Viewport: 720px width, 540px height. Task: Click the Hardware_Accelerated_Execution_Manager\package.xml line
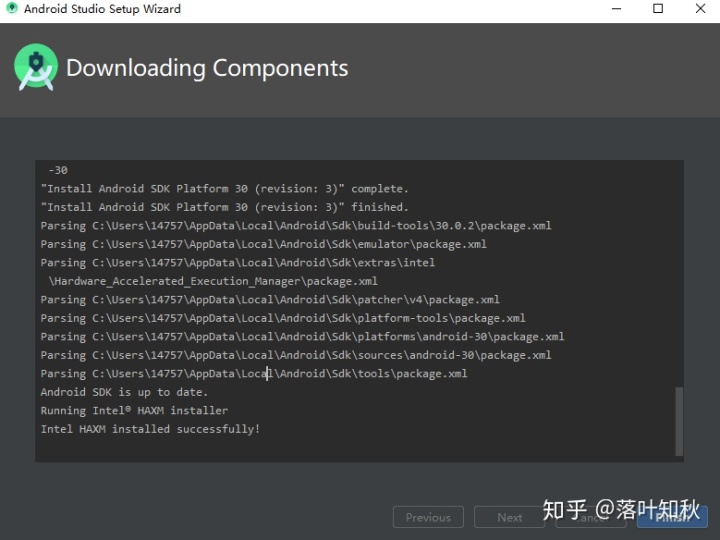(213, 281)
